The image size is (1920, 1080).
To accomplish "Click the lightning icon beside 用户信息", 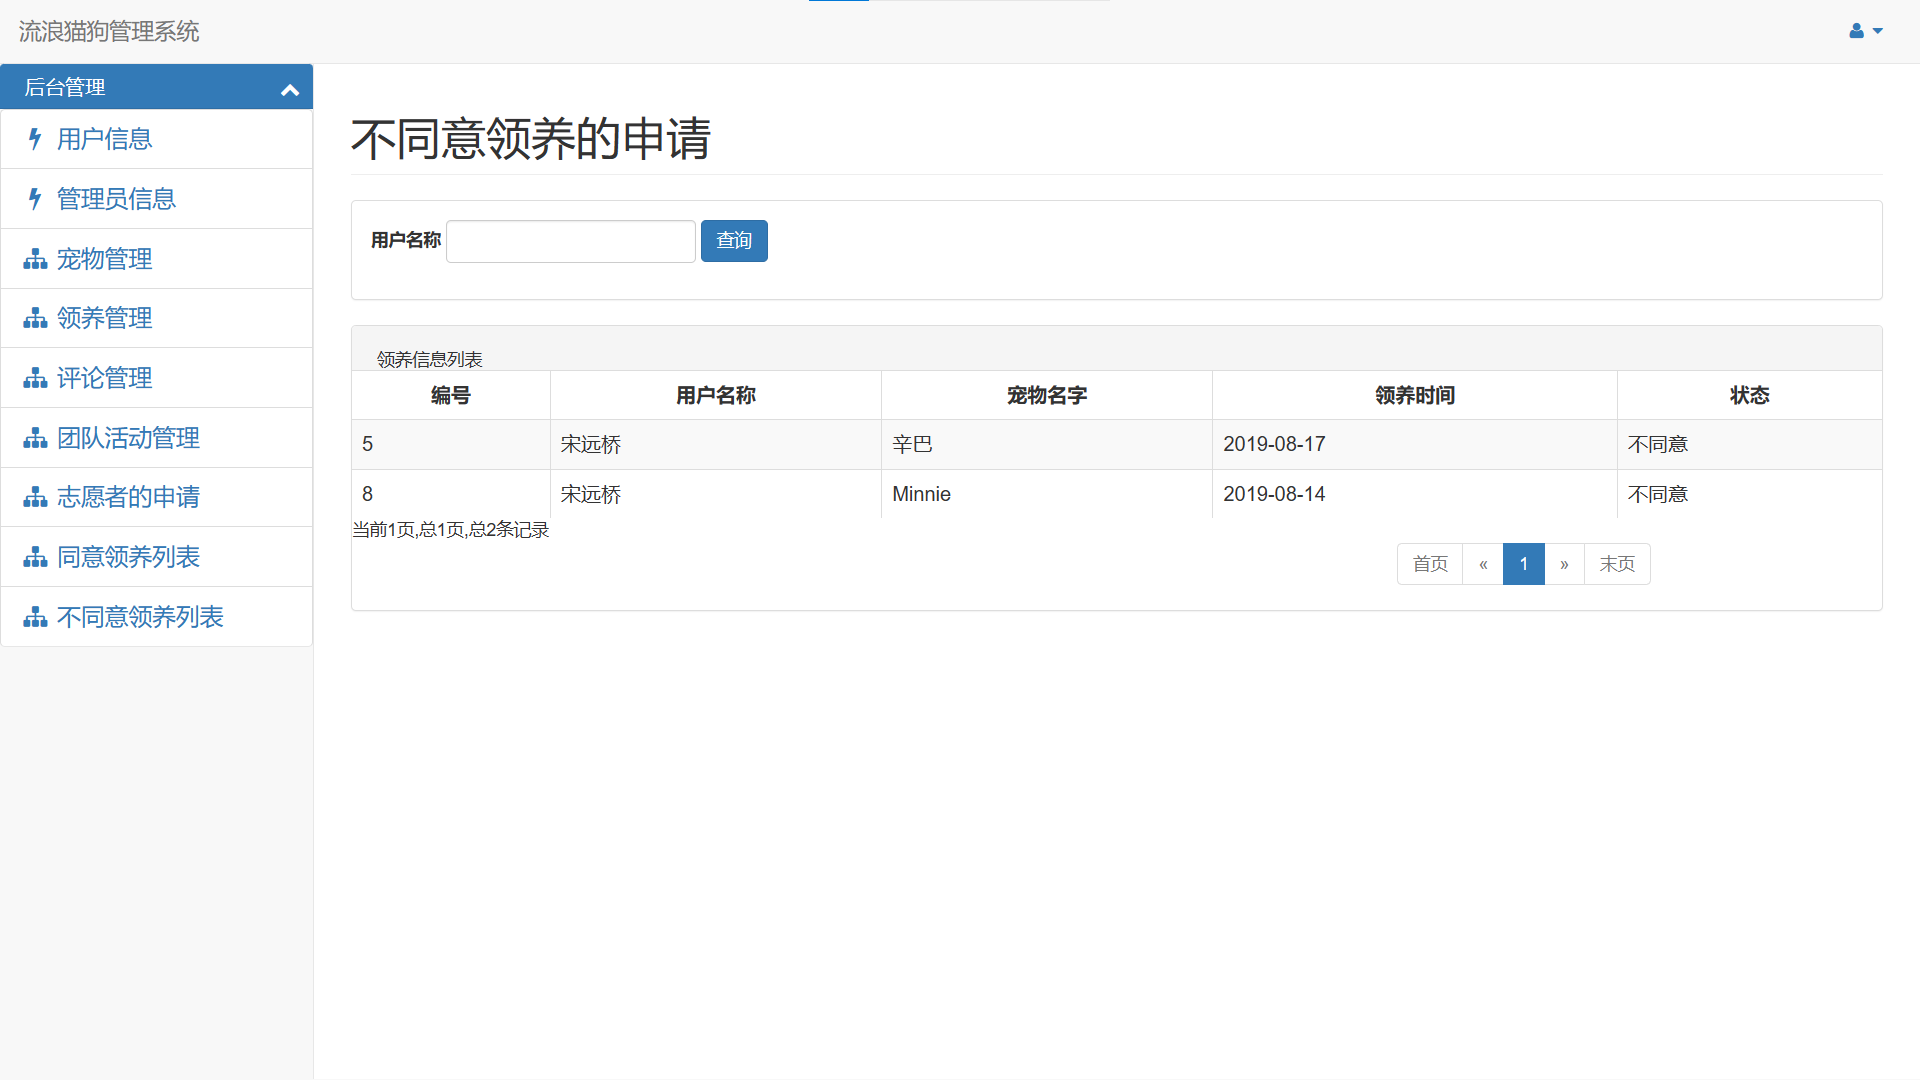I will 35,139.
